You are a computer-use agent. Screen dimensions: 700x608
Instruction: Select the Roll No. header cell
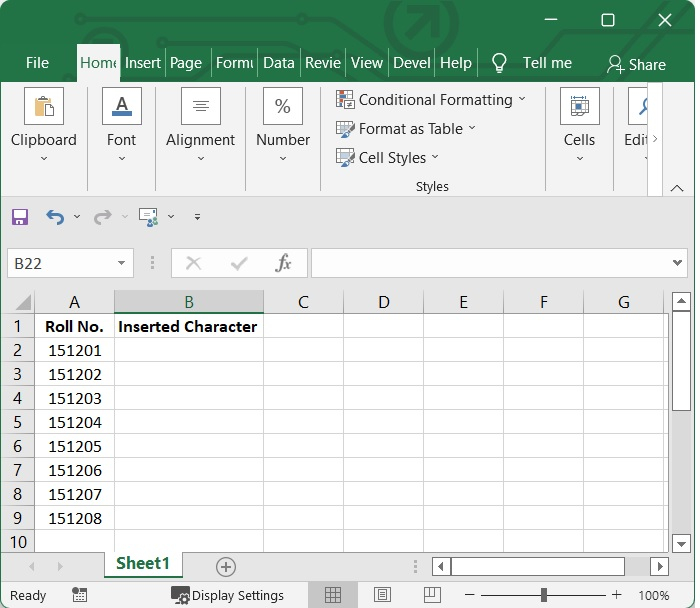coord(75,326)
